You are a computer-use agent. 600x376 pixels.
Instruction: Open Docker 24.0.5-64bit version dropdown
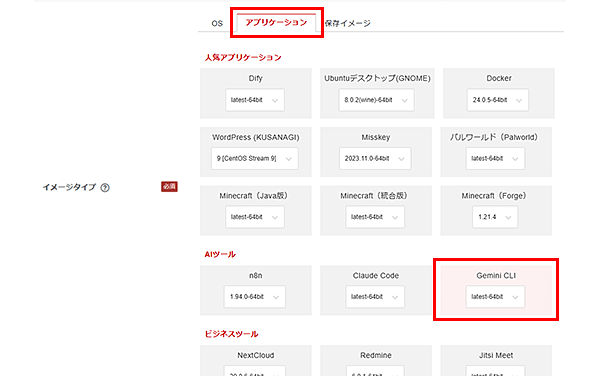pos(497,100)
